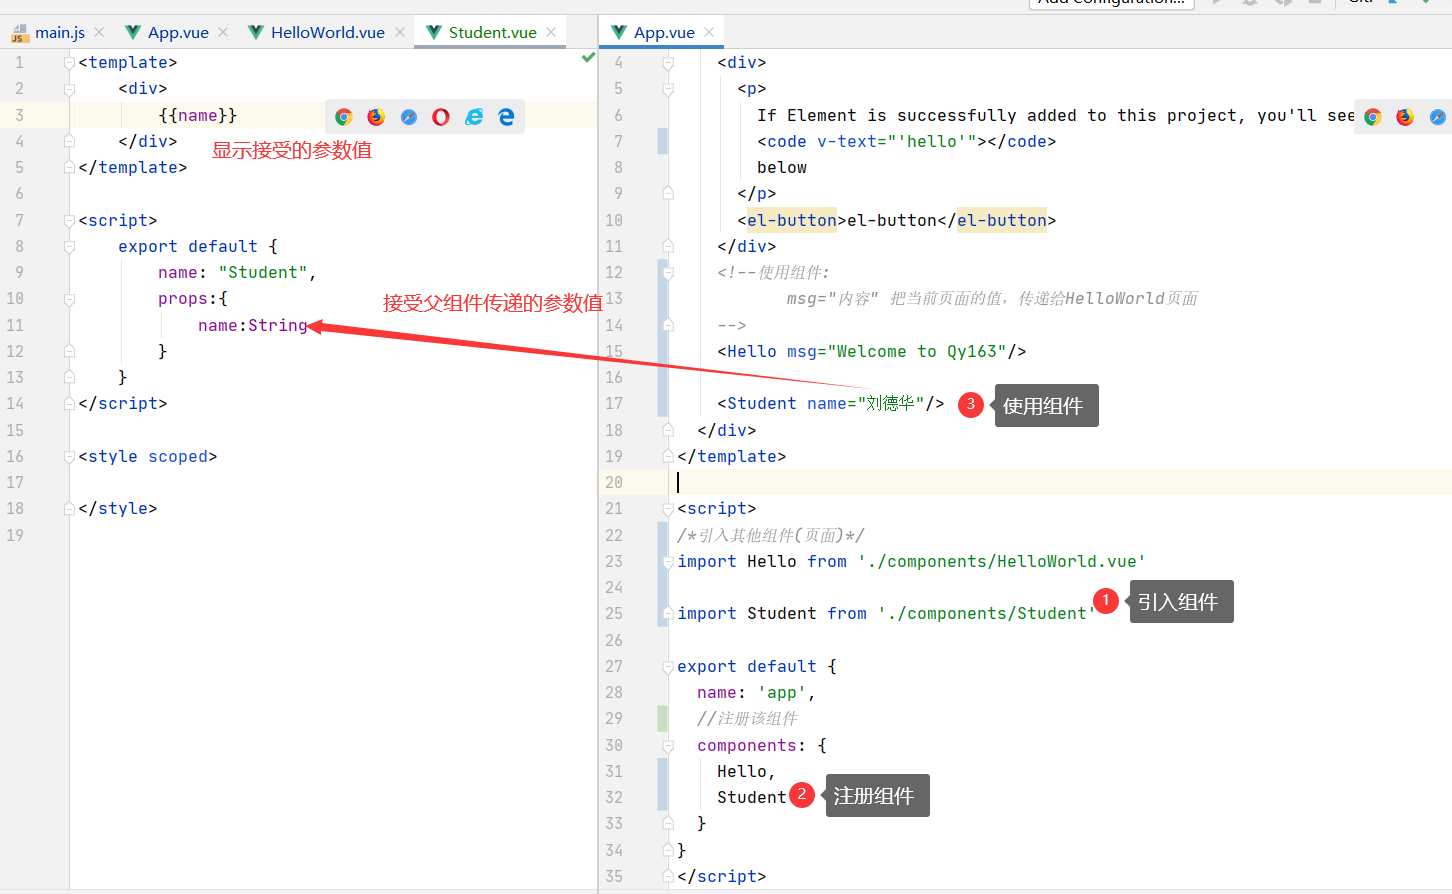Open in Firefox from Student.vue browser bar

pos(376,117)
